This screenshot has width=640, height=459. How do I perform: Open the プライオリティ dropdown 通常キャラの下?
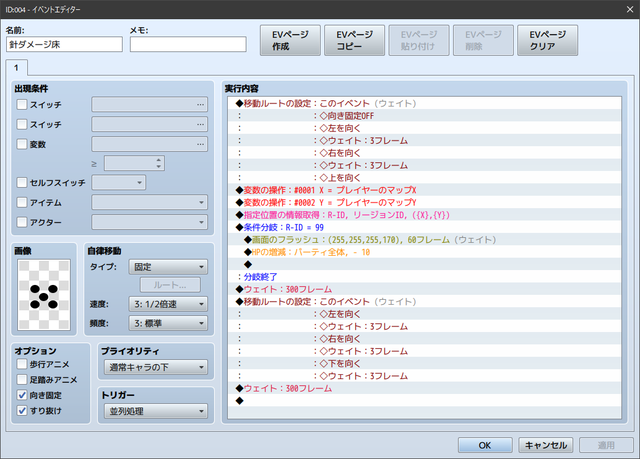[156, 367]
